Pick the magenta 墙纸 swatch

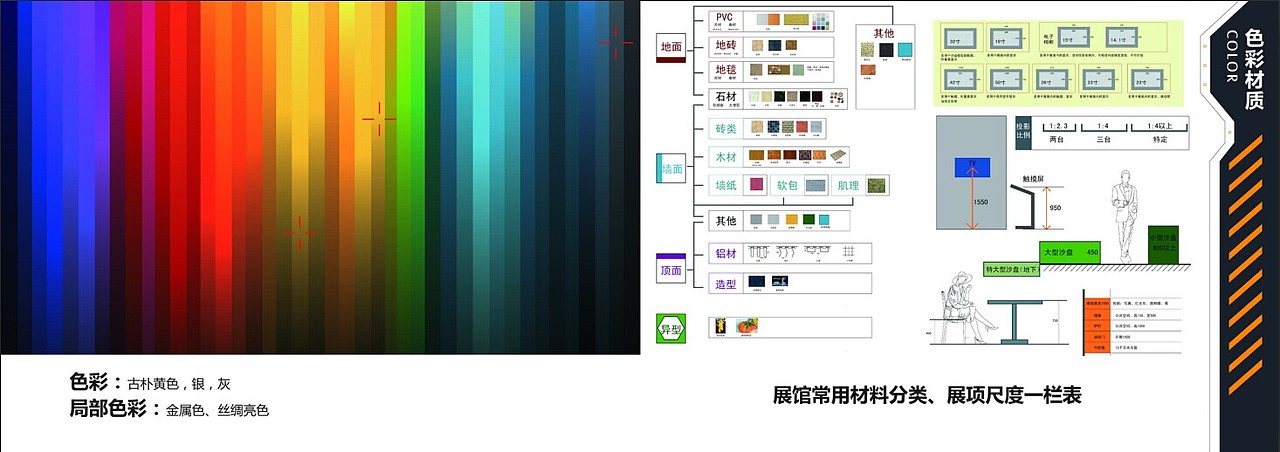pos(757,185)
